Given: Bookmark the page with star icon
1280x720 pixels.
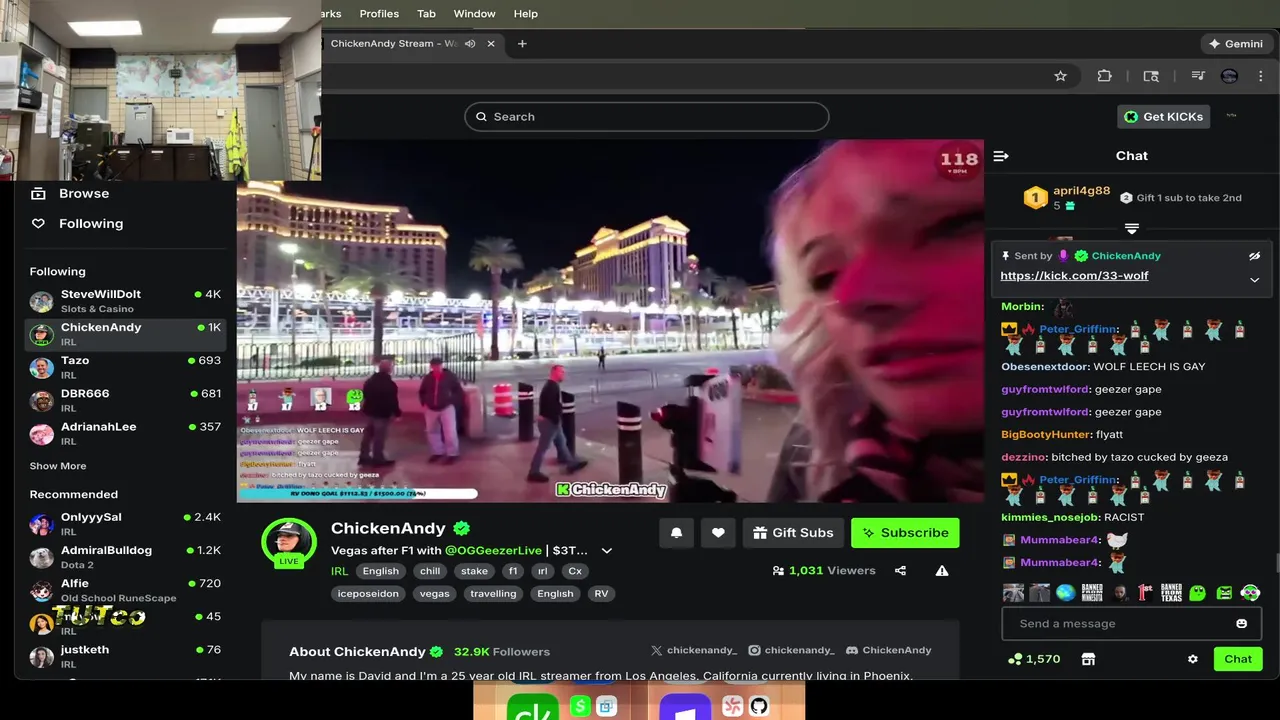Looking at the screenshot, I should (x=1060, y=76).
